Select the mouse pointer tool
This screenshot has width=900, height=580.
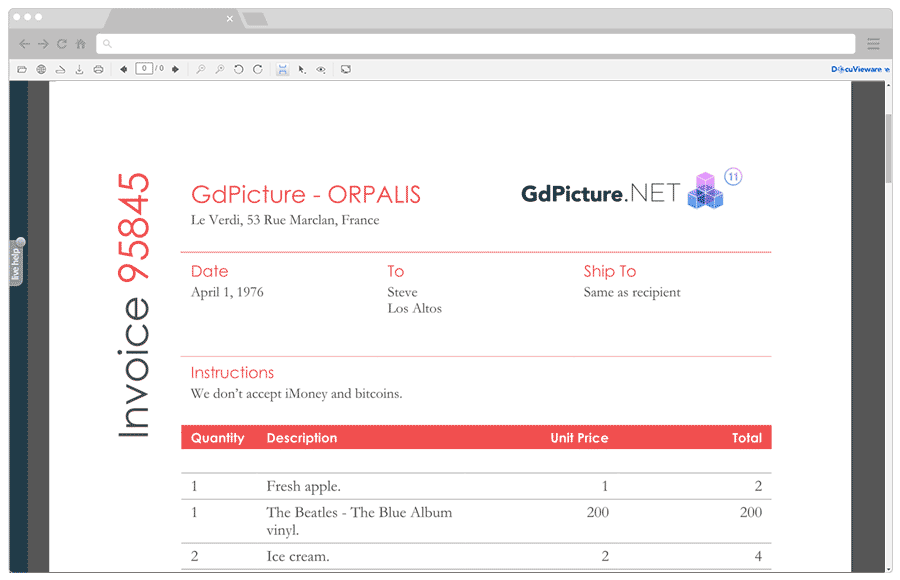[302, 69]
